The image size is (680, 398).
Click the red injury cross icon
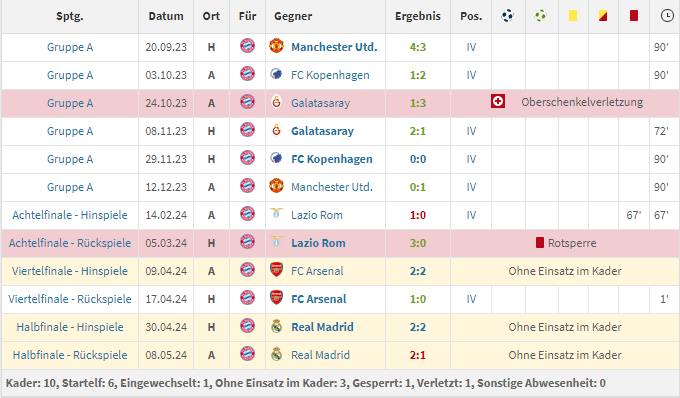click(498, 102)
